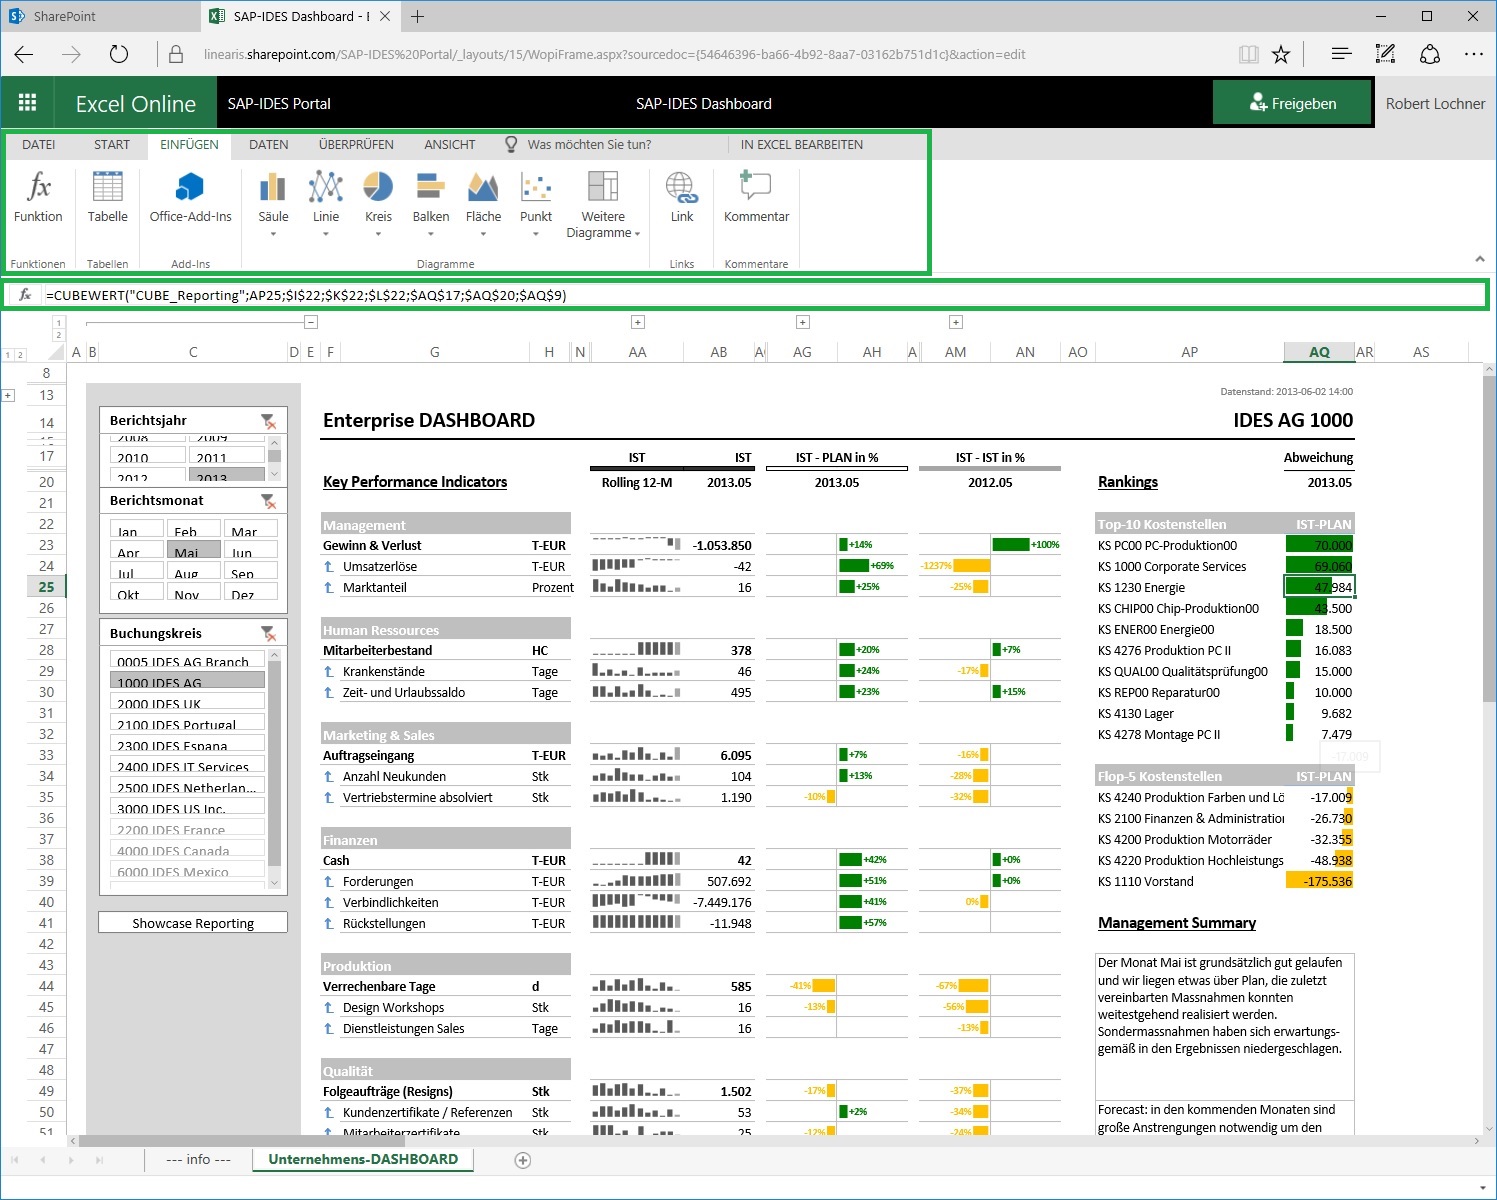Insert a pie chart via Kreis icon
Screen dimensions: 1497x1200
[x=378, y=197]
